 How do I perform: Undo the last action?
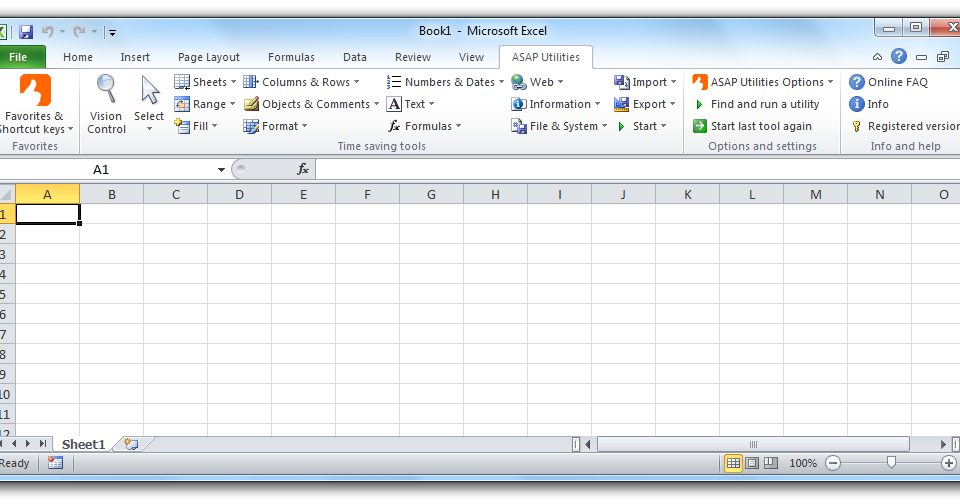48,31
